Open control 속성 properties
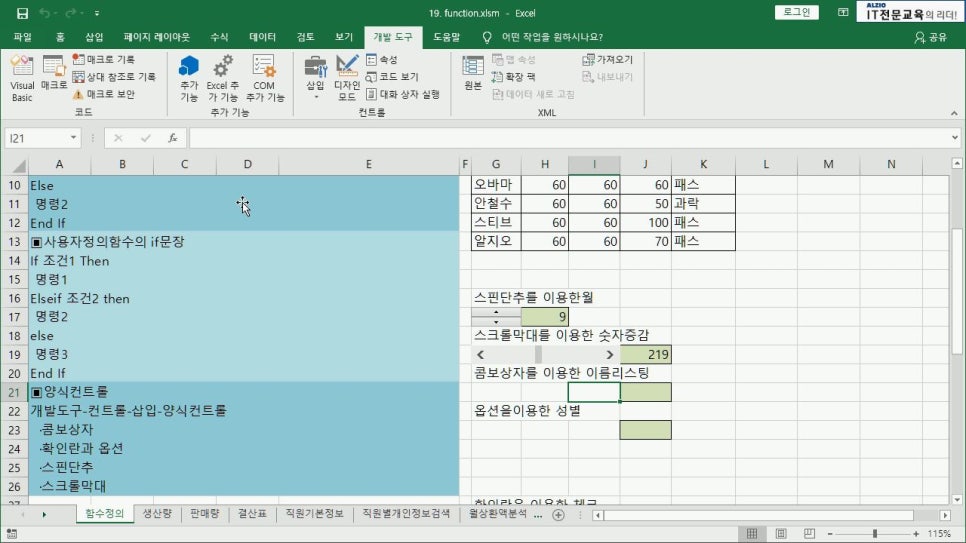Screen dimensions: 966x543 click(x=382, y=59)
